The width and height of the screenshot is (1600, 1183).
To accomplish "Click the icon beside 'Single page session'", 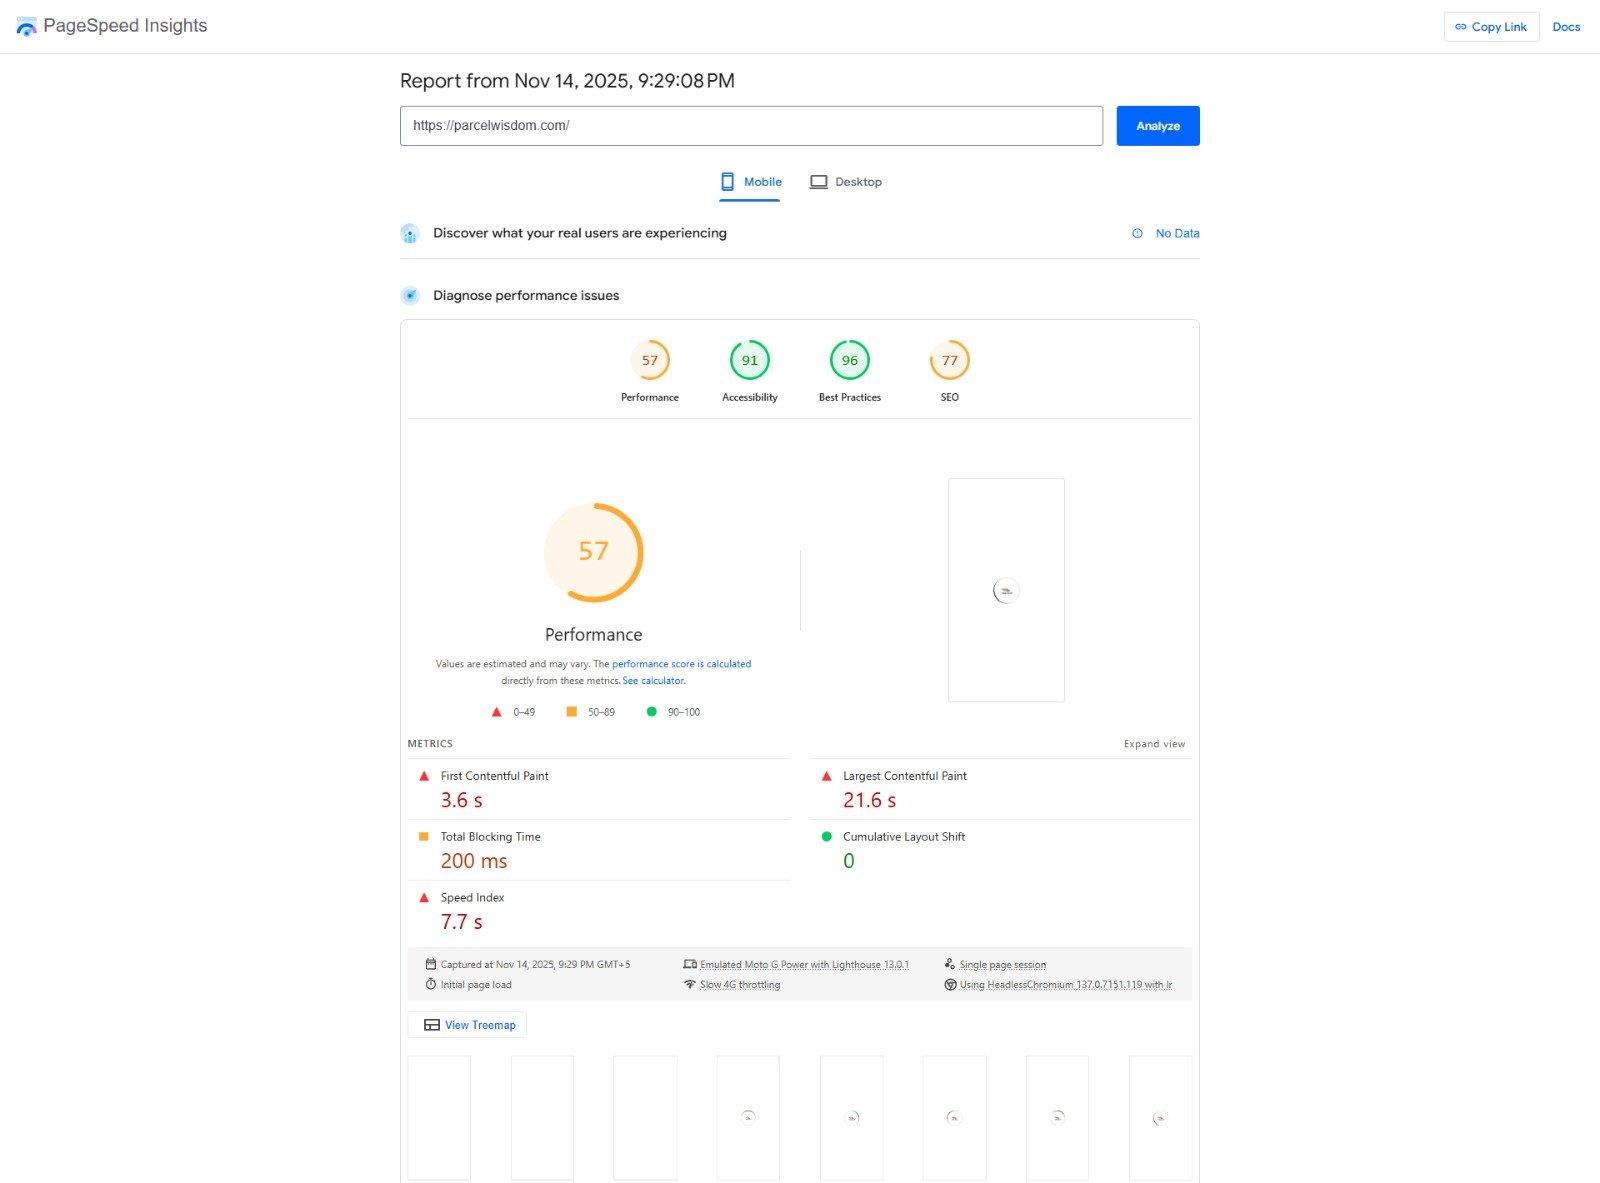I will click(950, 965).
